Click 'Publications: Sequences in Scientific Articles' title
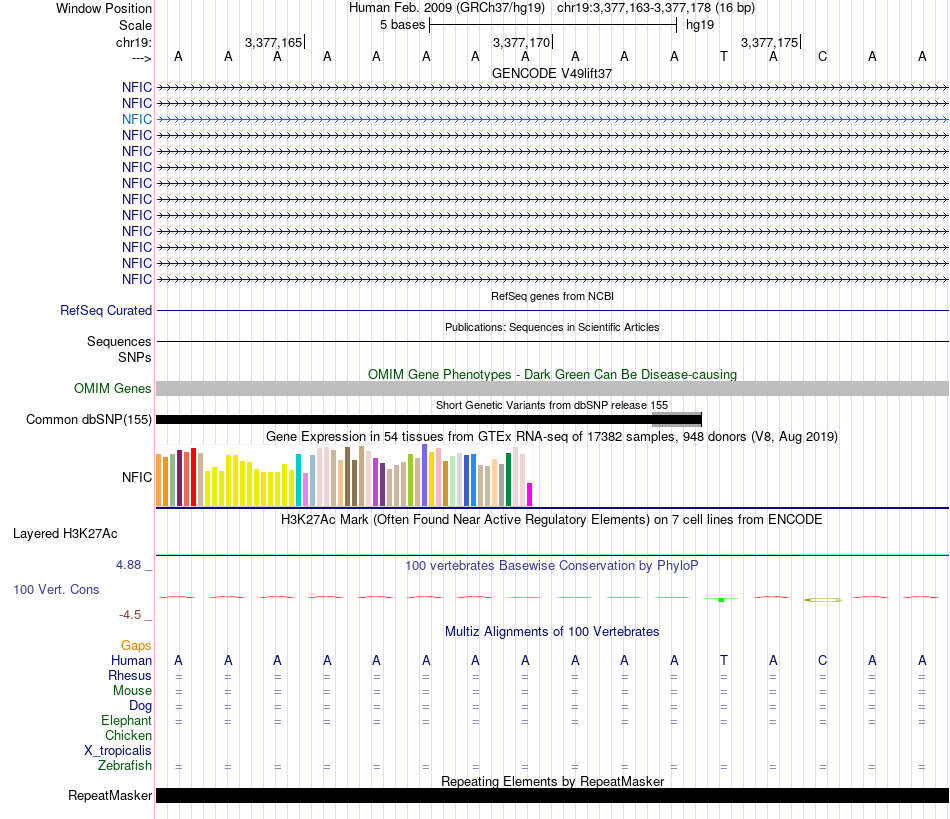Screen dimensions: 950x819 tap(552, 327)
